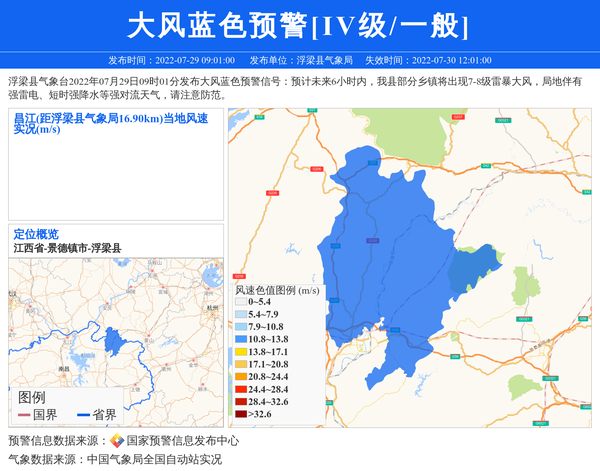Pick the 10.8~13.8 blue legend swatch
This screenshot has height=471, width=600.
tap(241, 339)
